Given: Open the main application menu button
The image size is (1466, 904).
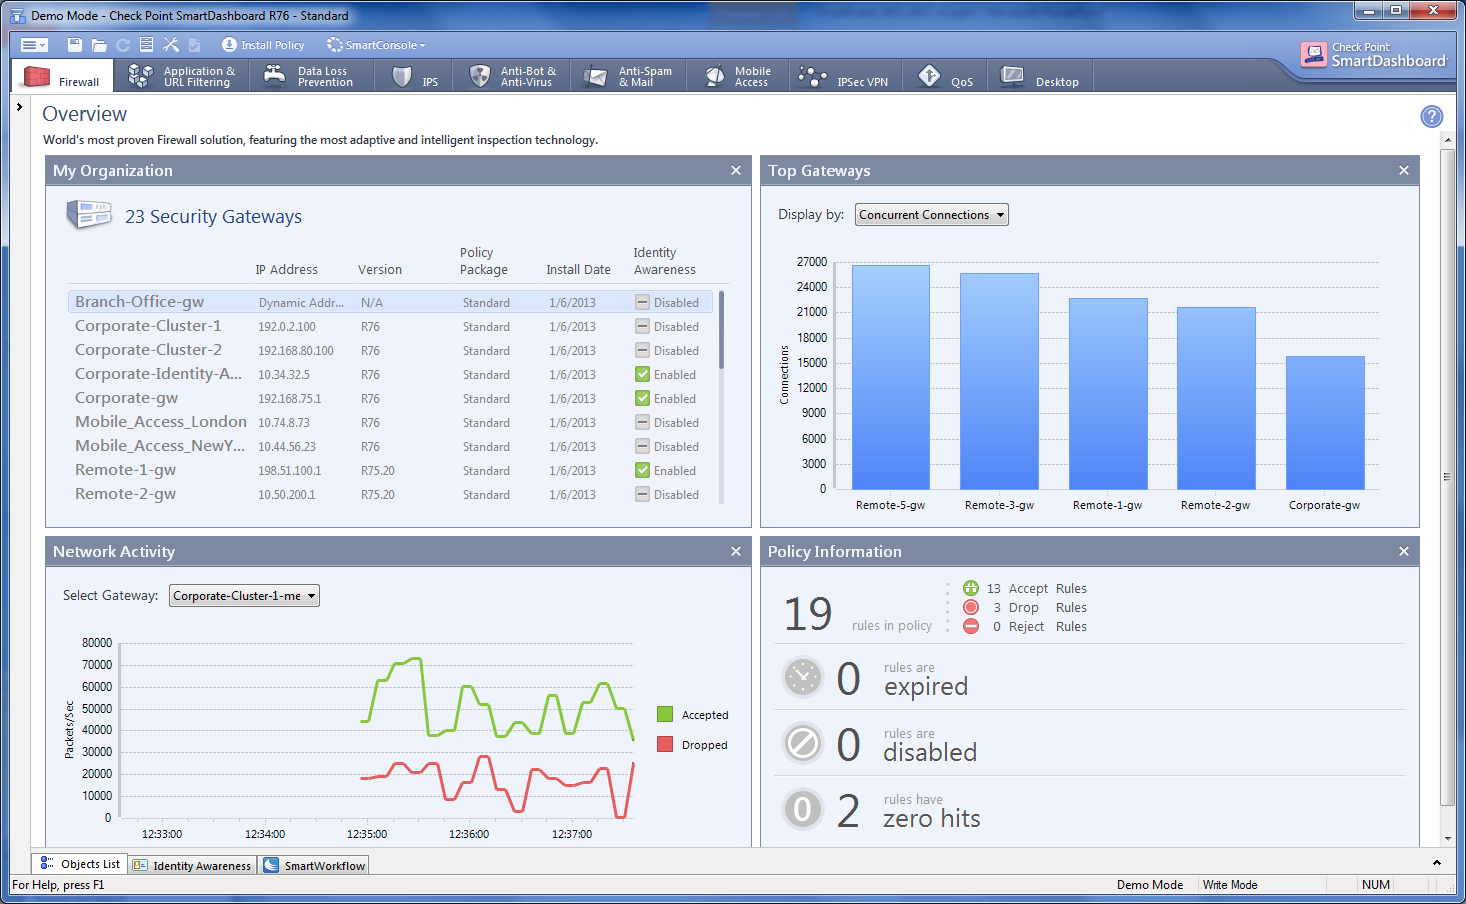Looking at the screenshot, I should 34,45.
